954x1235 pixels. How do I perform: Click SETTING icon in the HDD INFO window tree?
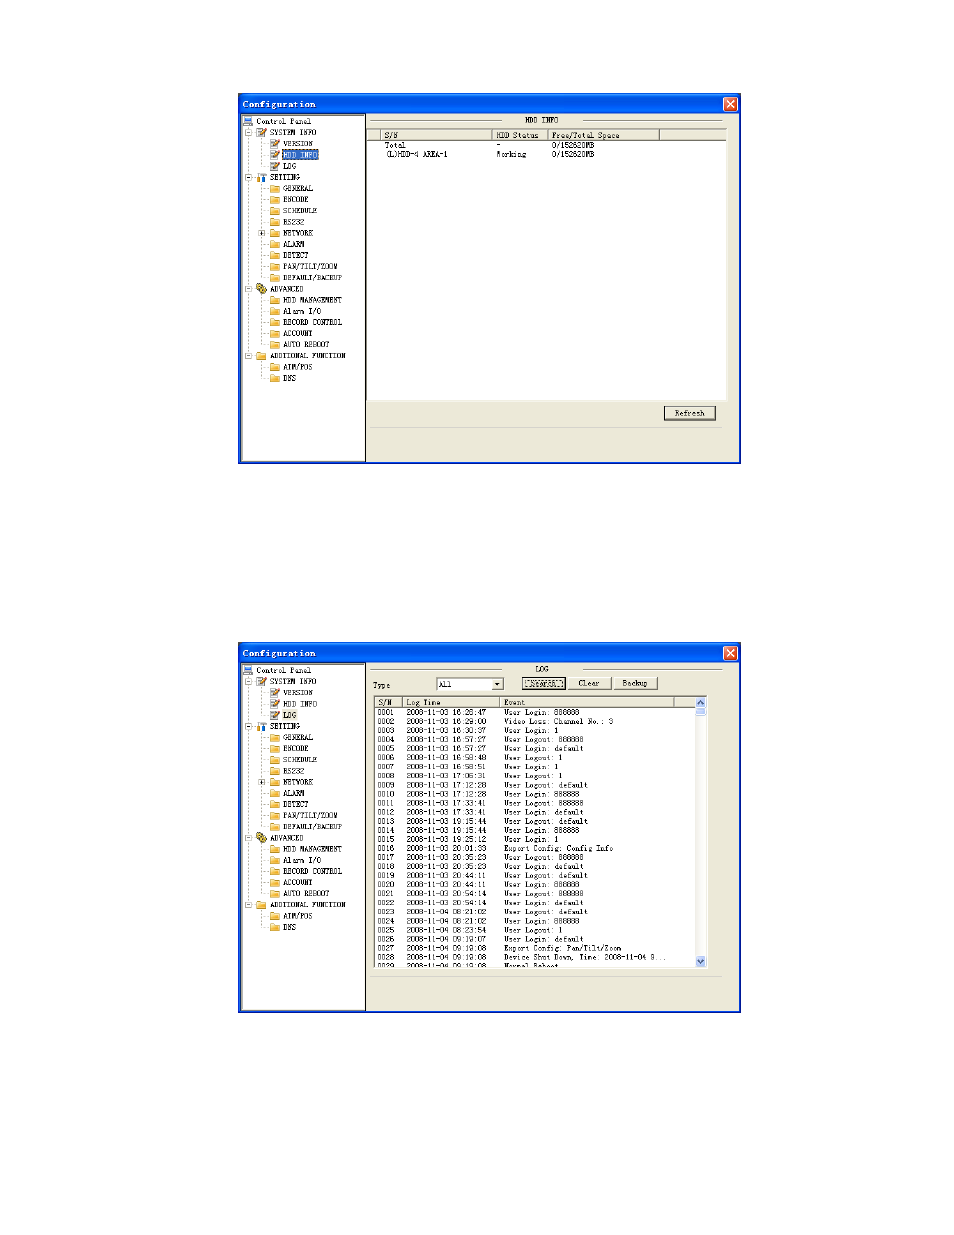coord(261,177)
